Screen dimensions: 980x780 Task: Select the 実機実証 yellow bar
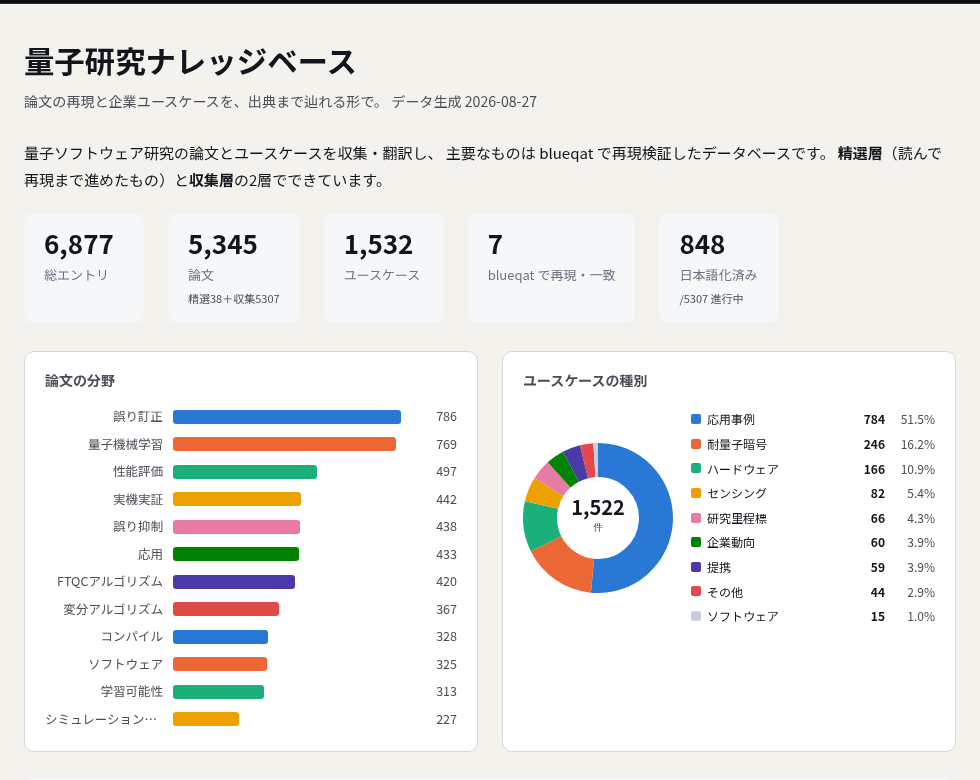tap(237, 499)
